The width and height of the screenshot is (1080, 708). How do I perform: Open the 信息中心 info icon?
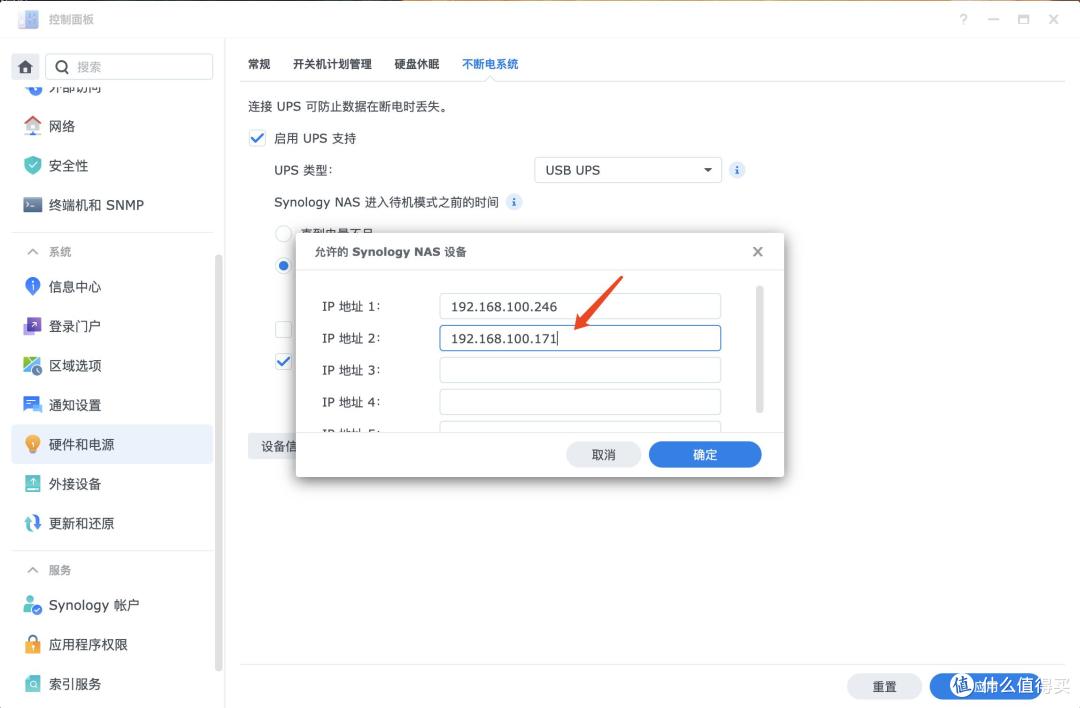tap(32, 286)
